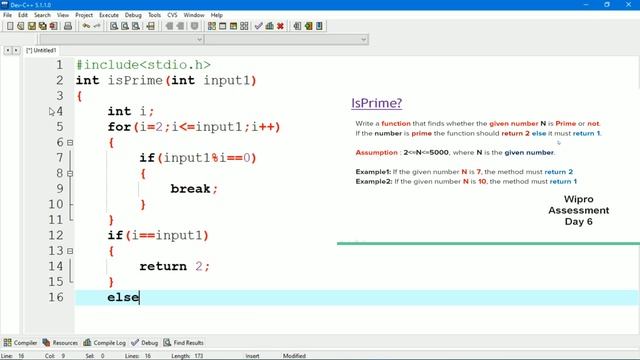Viewport: 640px width, 360px height.
Task: Click the New source file icon
Action: pos(10,26)
